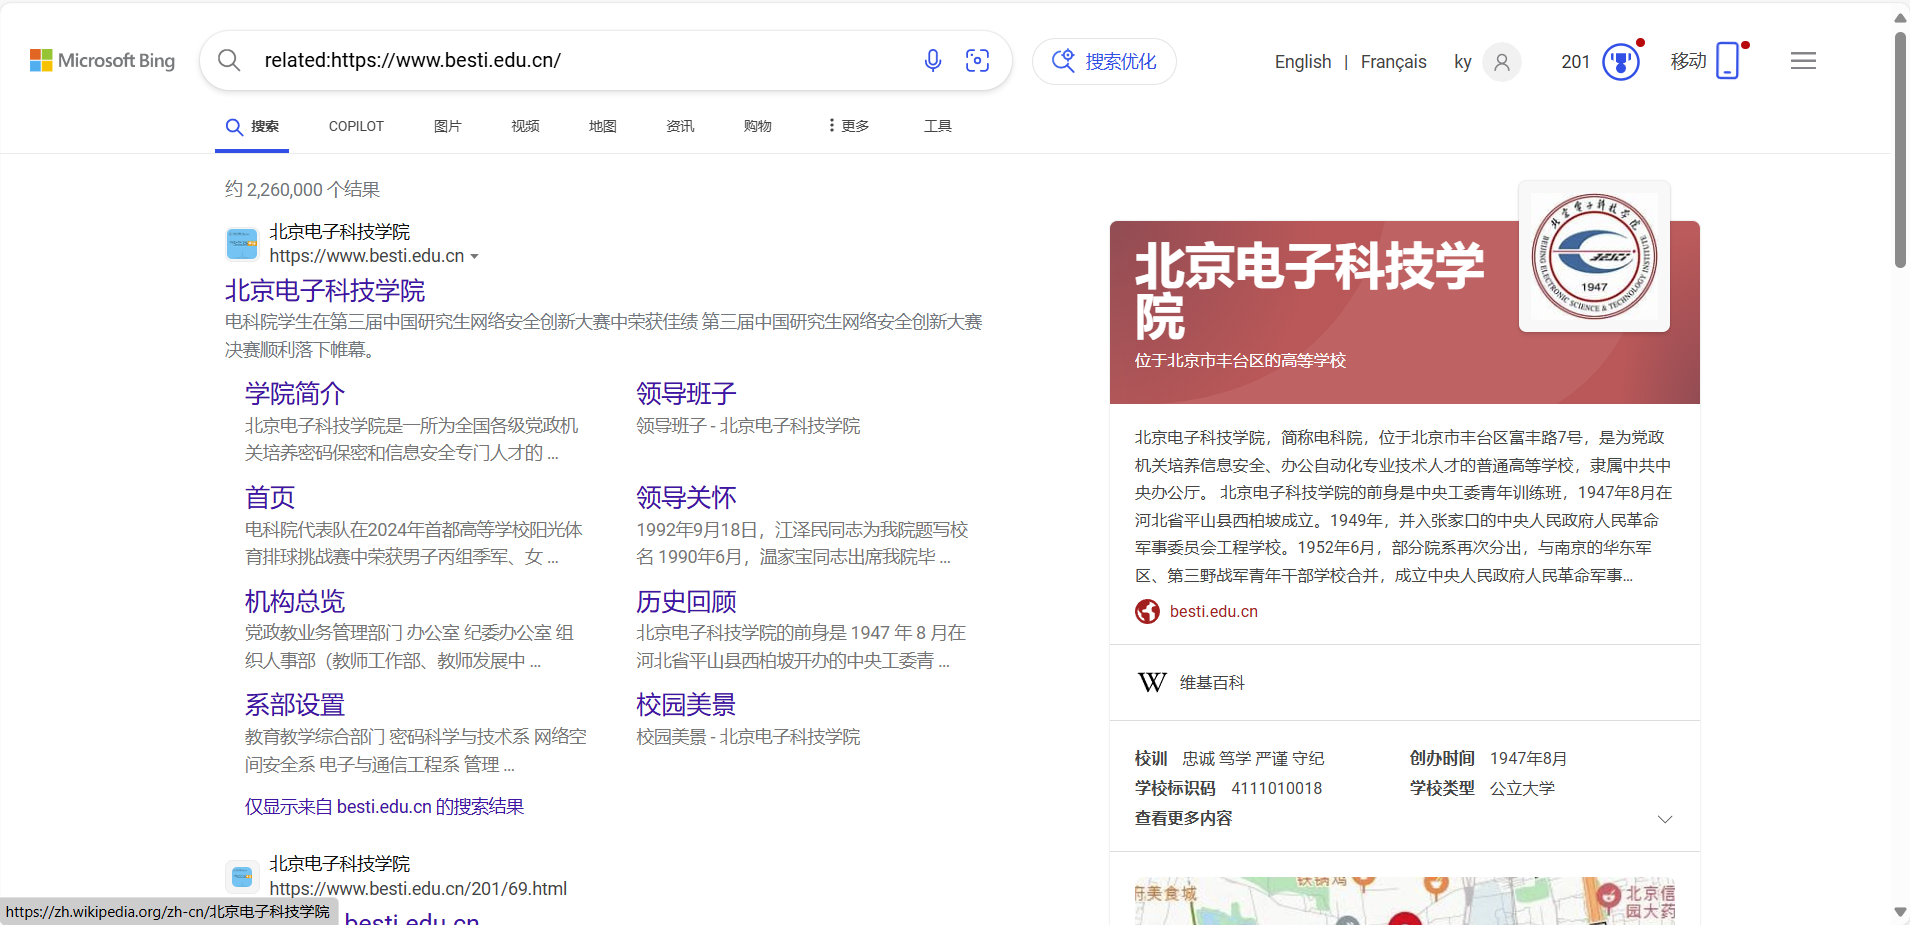Open the 首页 sitelink
The width and height of the screenshot is (1910, 925).
(270, 498)
